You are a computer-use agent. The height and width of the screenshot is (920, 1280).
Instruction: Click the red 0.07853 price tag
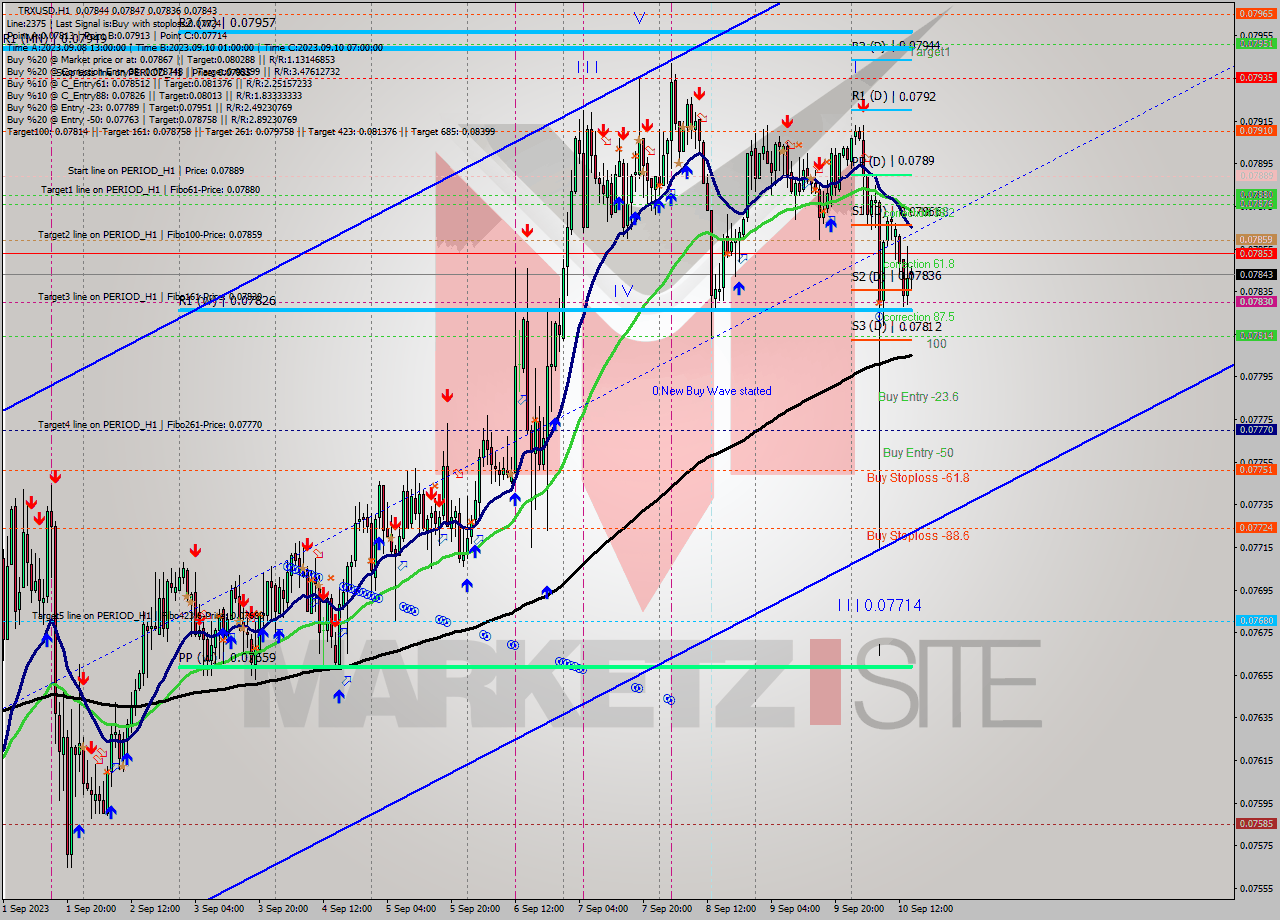tap(1255, 253)
